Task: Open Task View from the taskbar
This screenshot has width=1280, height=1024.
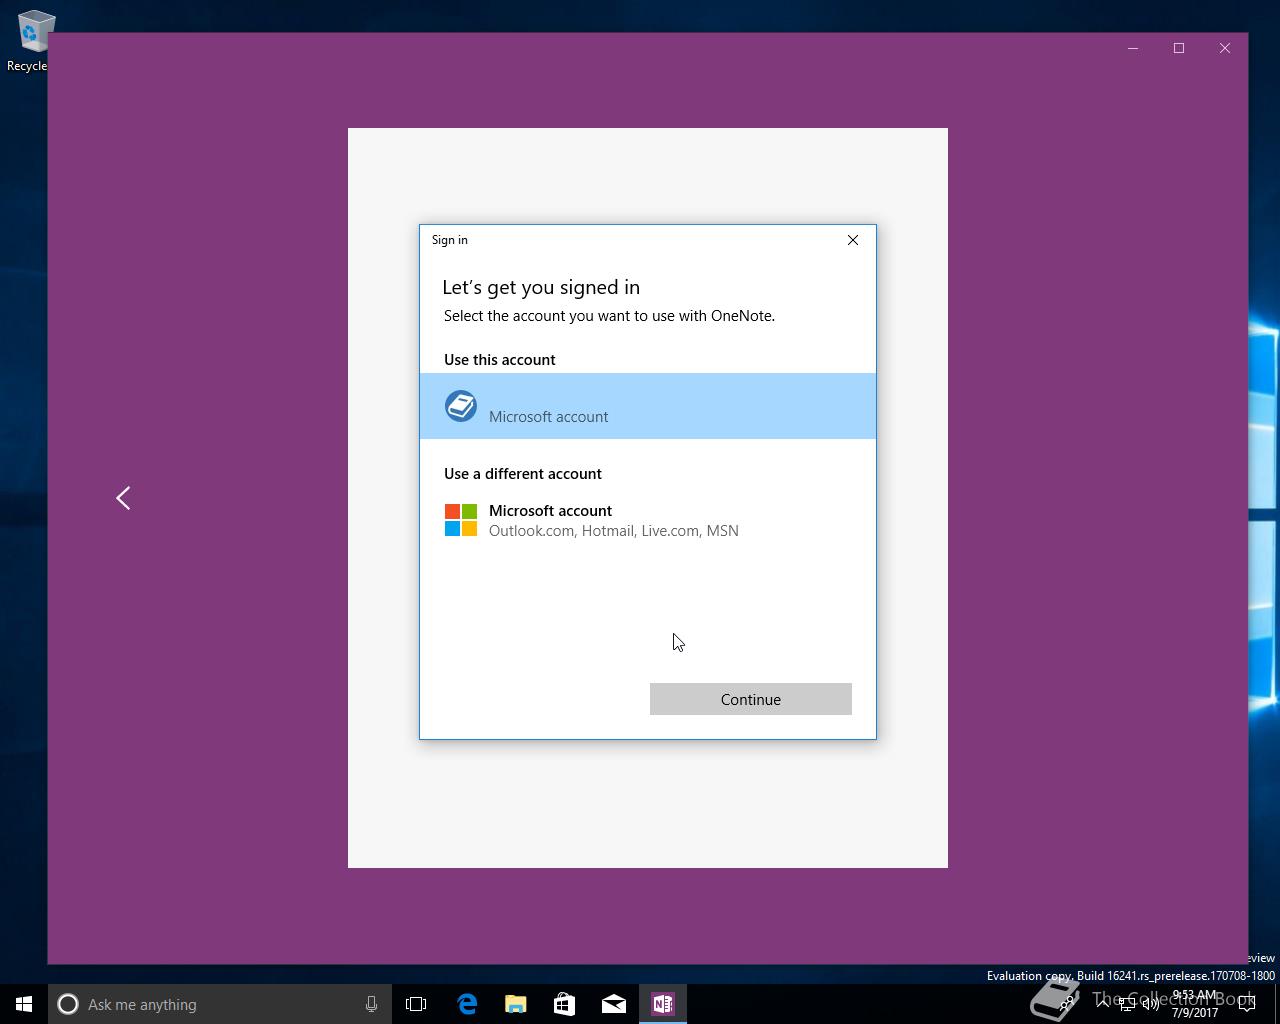Action: pyautogui.click(x=416, y=1004)
